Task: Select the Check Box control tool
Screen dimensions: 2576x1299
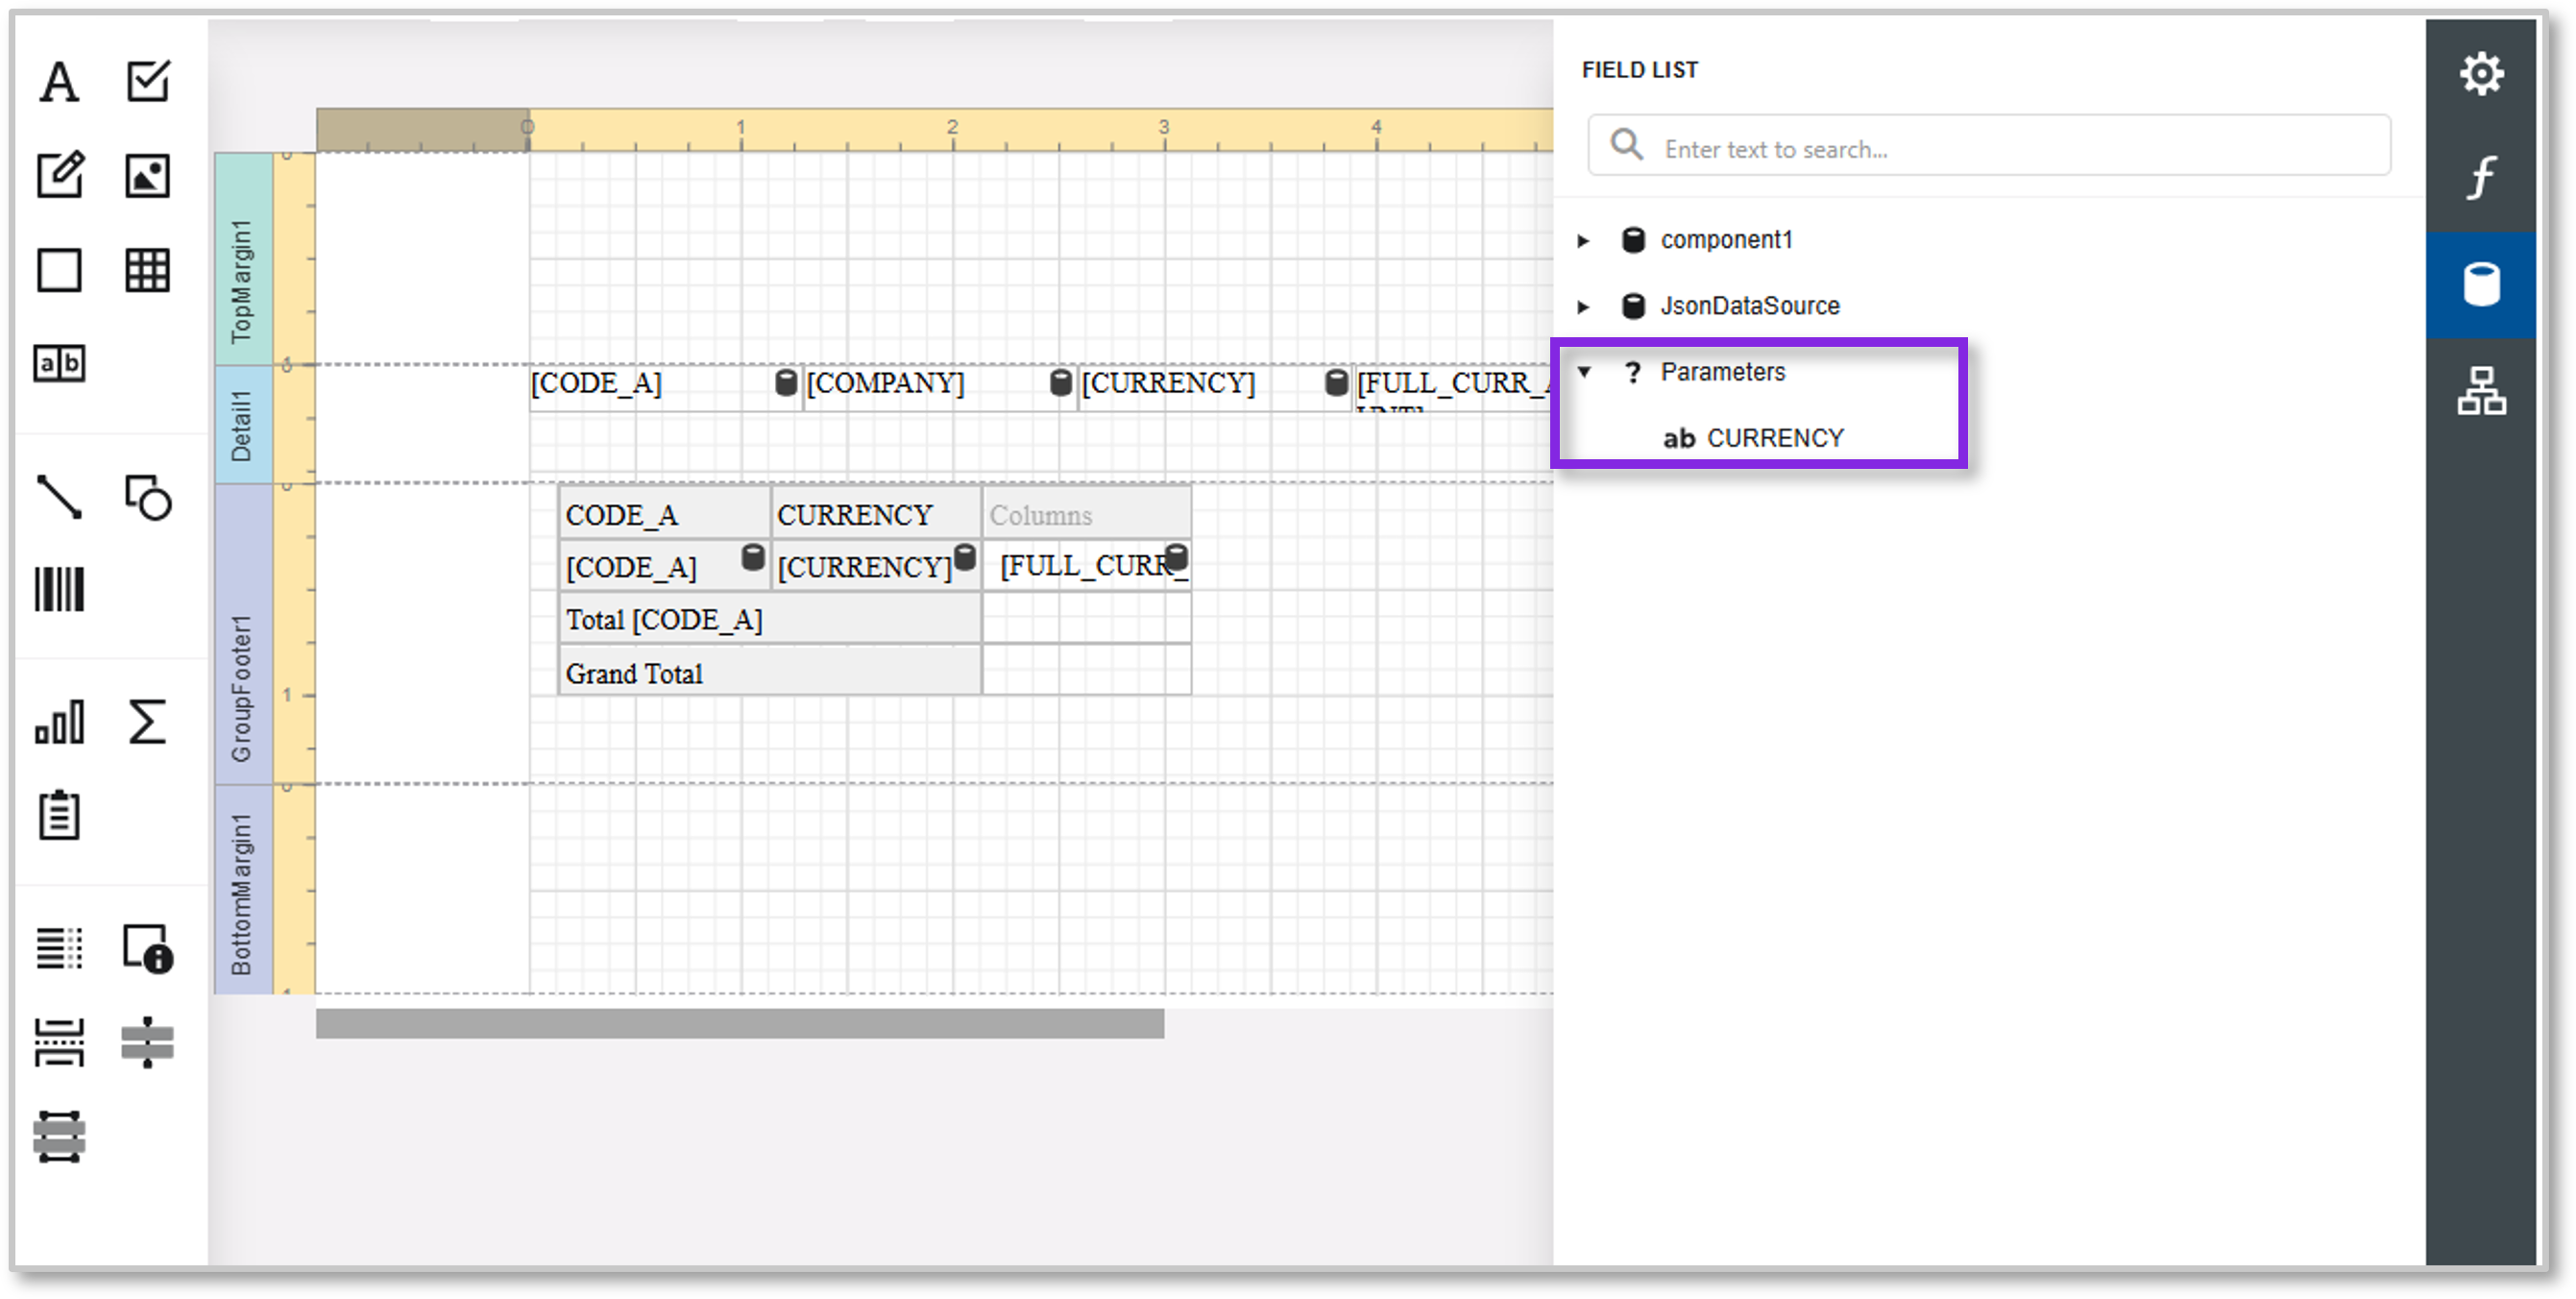Action: point(148,81)
